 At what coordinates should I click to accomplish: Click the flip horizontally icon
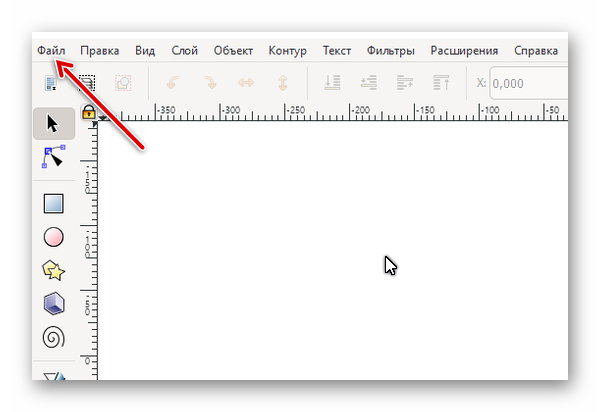[246, 83]
